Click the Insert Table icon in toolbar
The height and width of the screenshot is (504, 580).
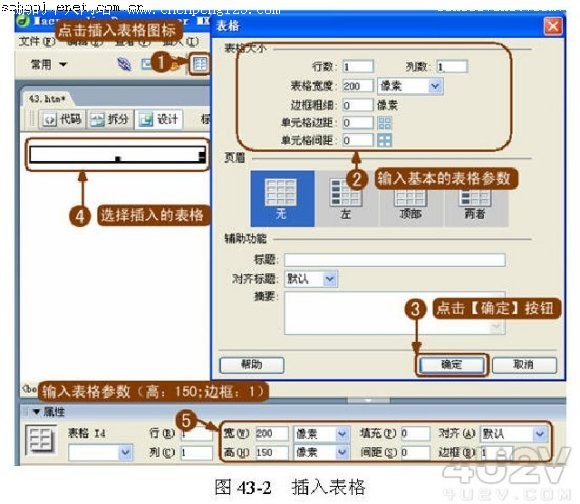[x=200, y=64]
